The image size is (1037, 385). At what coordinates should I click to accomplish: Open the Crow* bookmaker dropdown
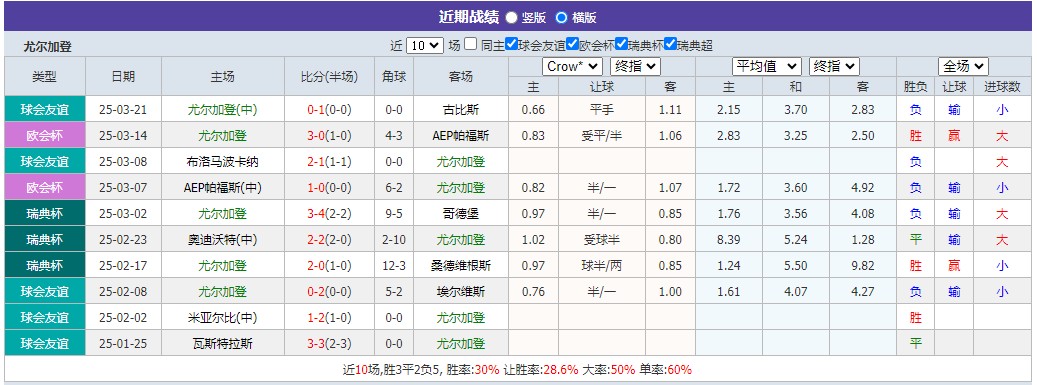572,66
